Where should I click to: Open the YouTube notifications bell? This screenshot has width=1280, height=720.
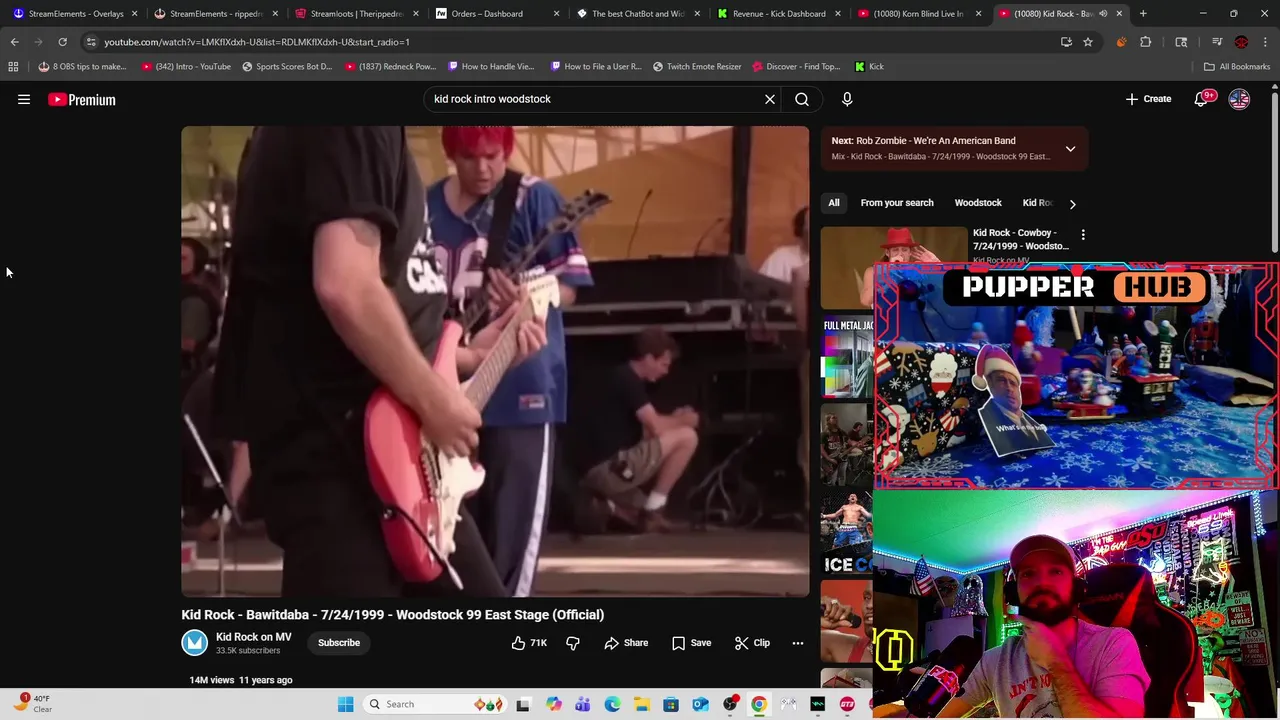(1201, 99)
